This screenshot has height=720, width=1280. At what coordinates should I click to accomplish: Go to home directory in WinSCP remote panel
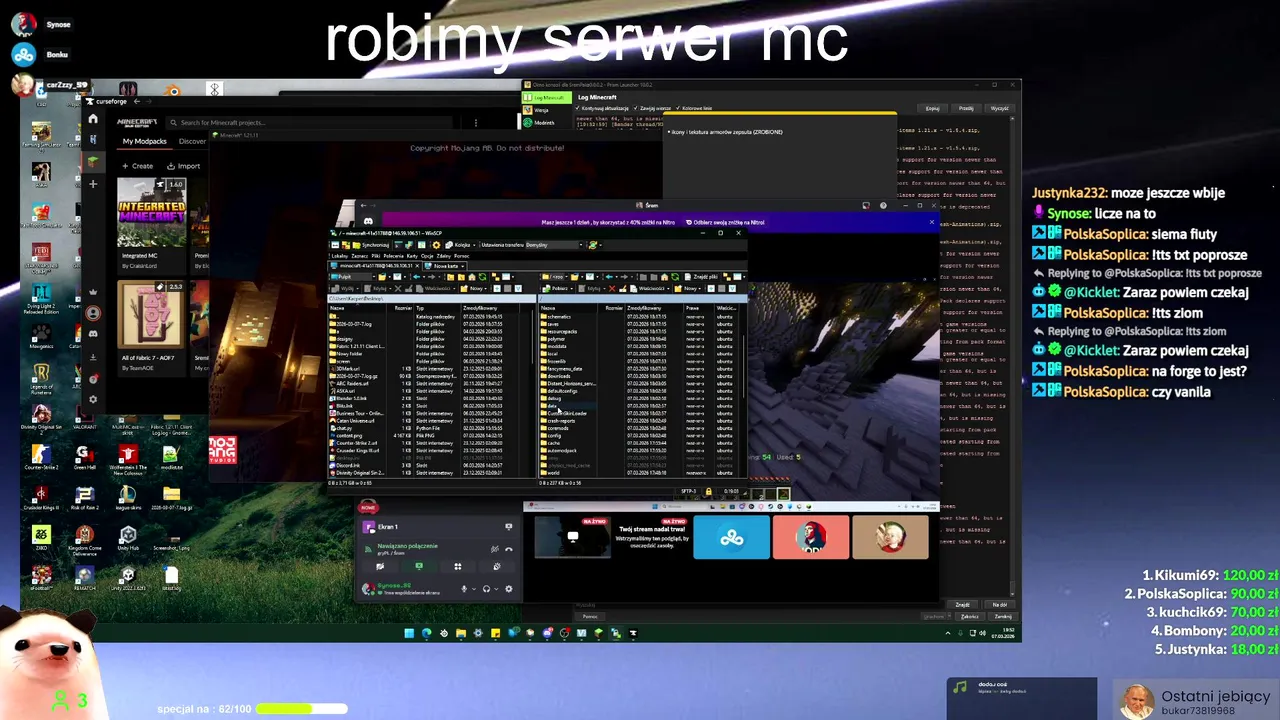click(664, 277)
